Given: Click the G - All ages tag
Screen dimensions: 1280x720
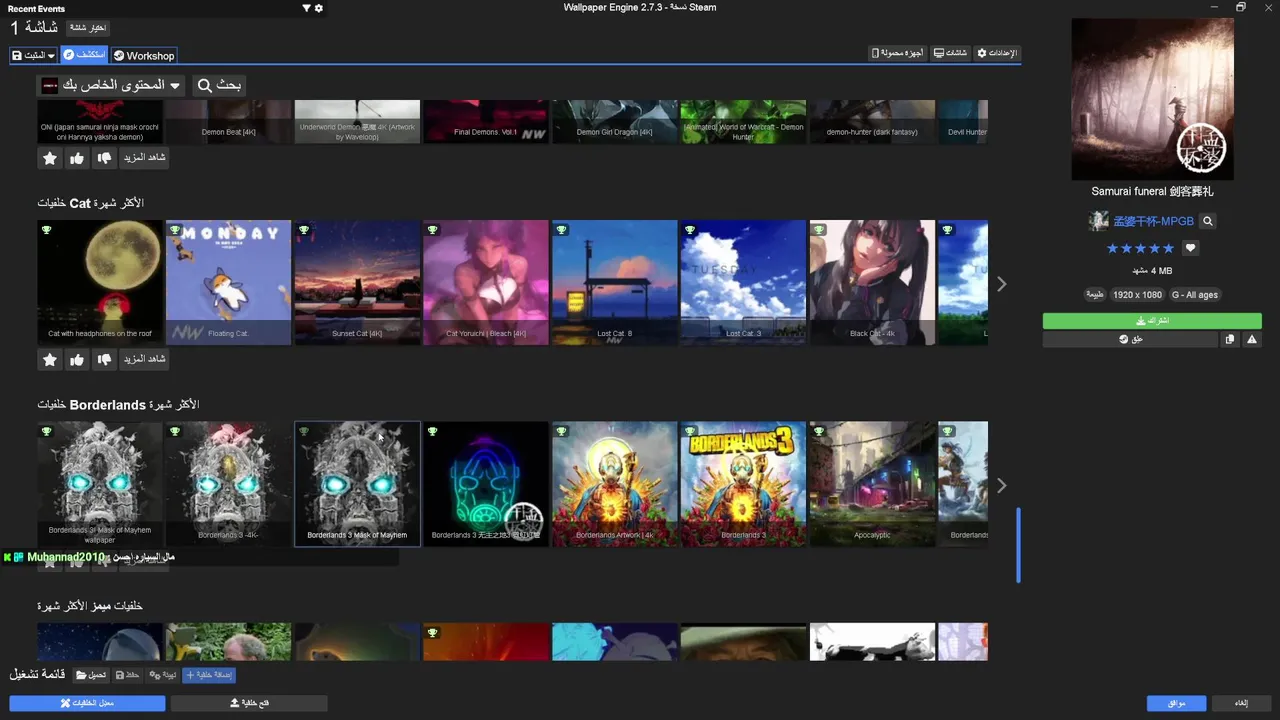Looking at the screenshot, I should (1194, 295).
